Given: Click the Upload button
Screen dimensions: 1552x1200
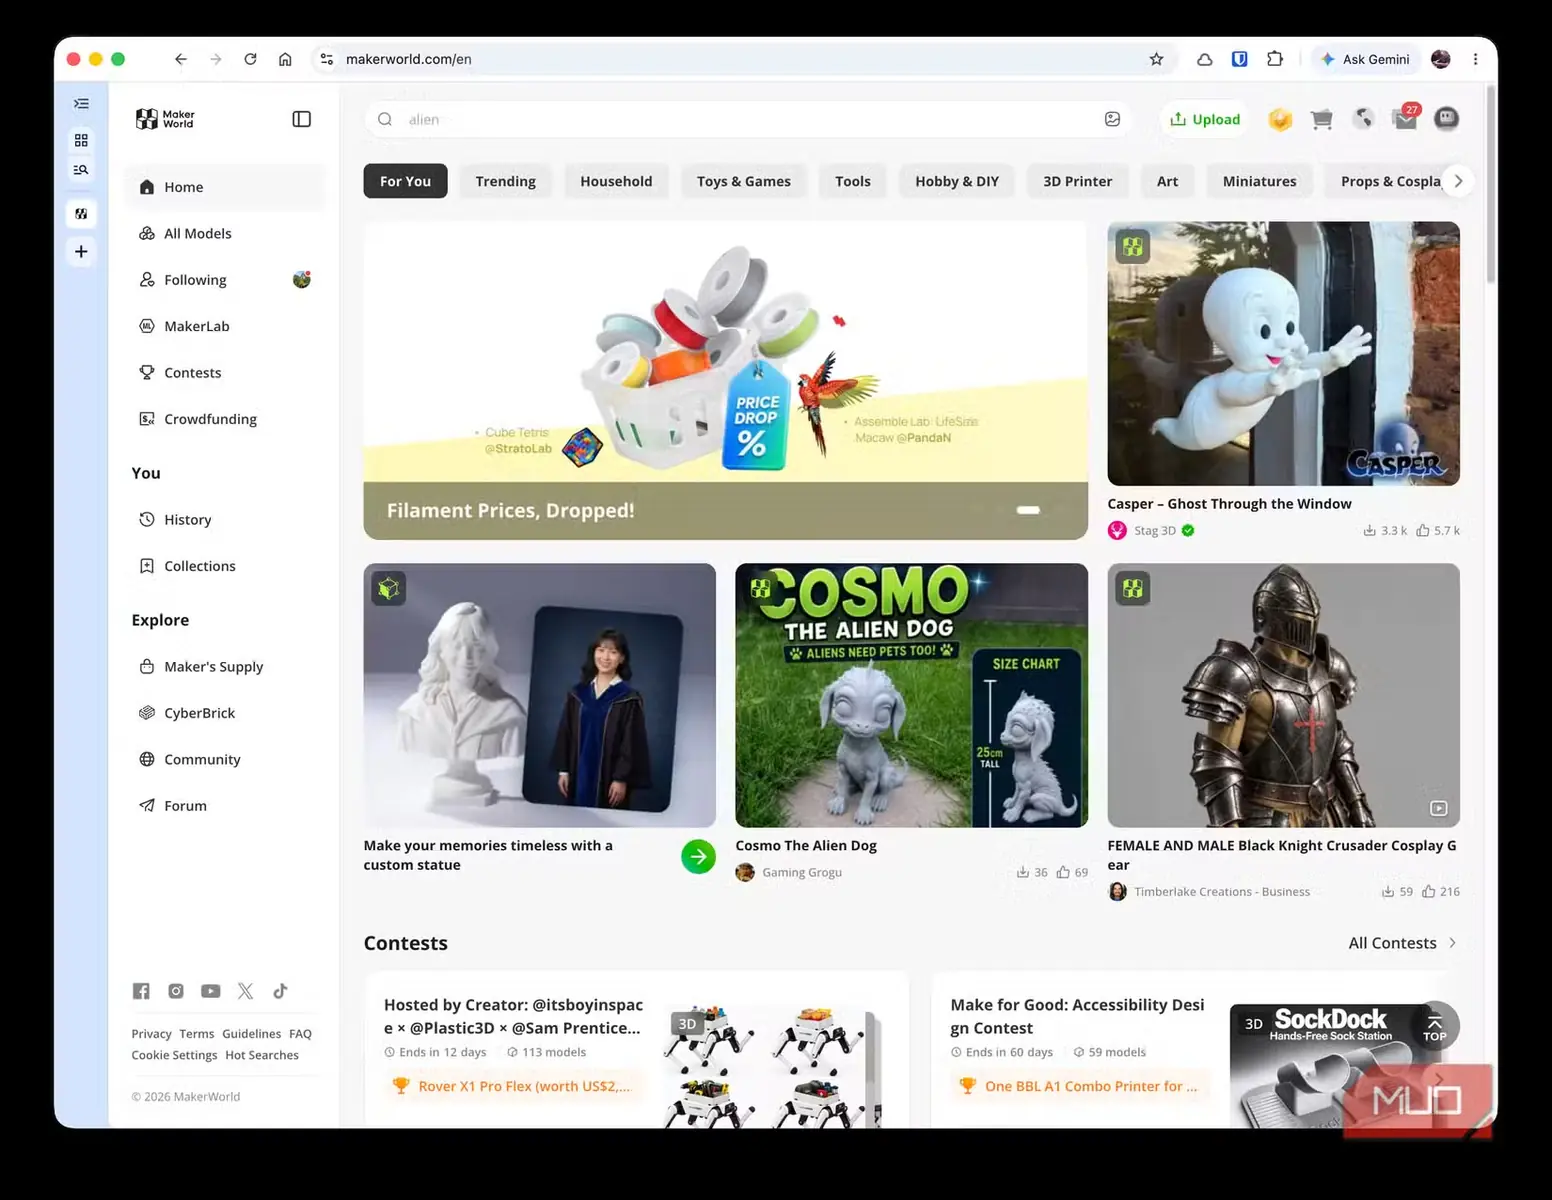Looking at the screenshot, I should [1205, 119].
